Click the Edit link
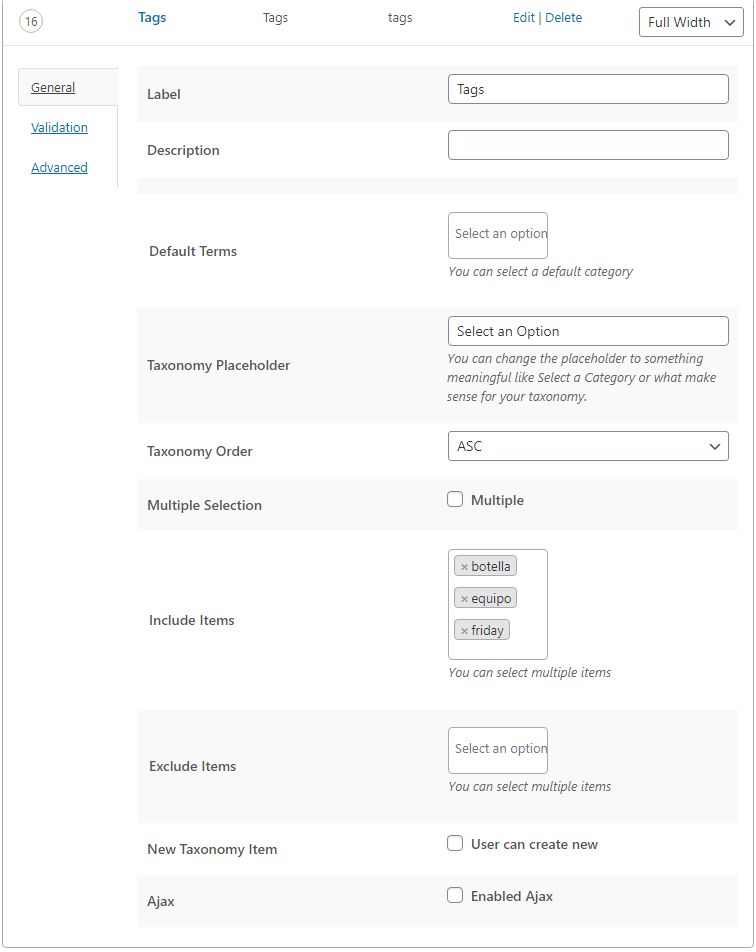756x952 pixels. pyautogui.click(x=523, y=18)
